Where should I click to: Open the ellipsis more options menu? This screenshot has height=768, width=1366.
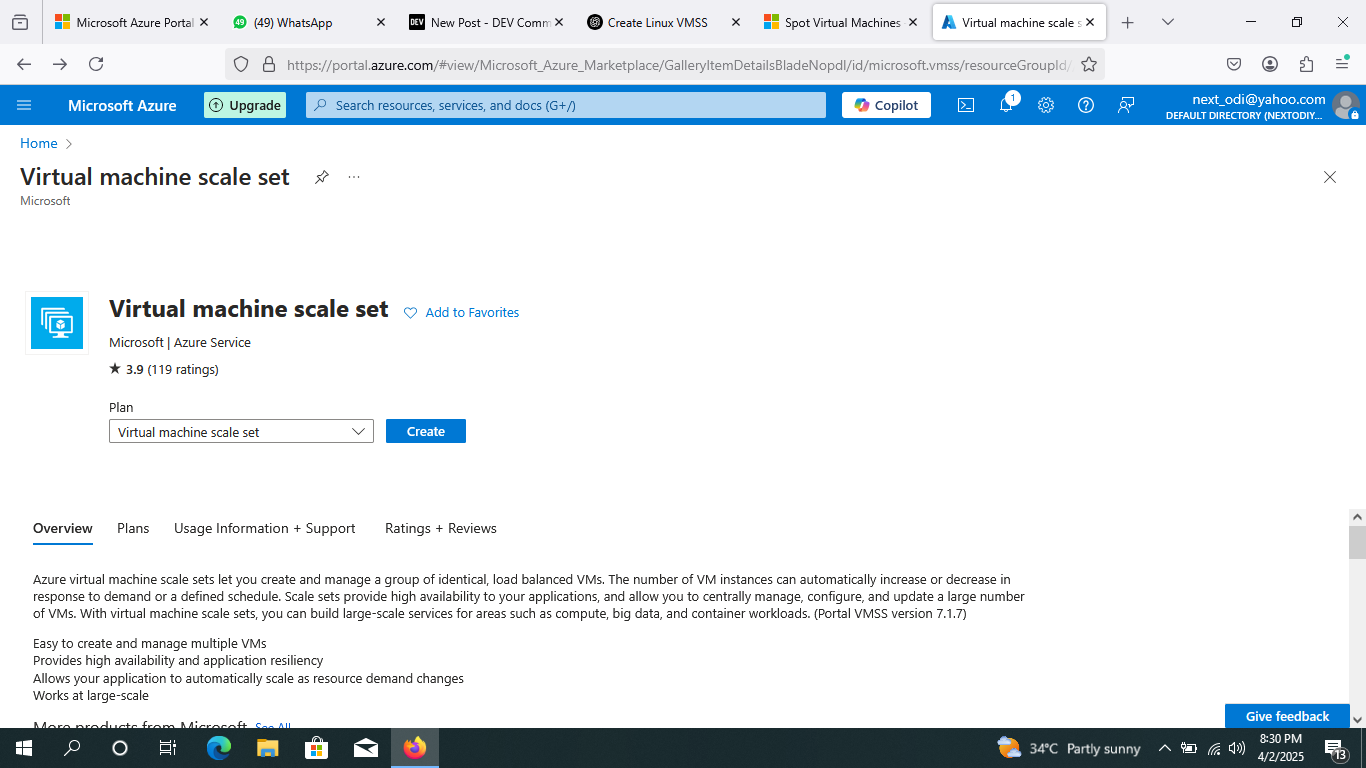tap(354, 177)
